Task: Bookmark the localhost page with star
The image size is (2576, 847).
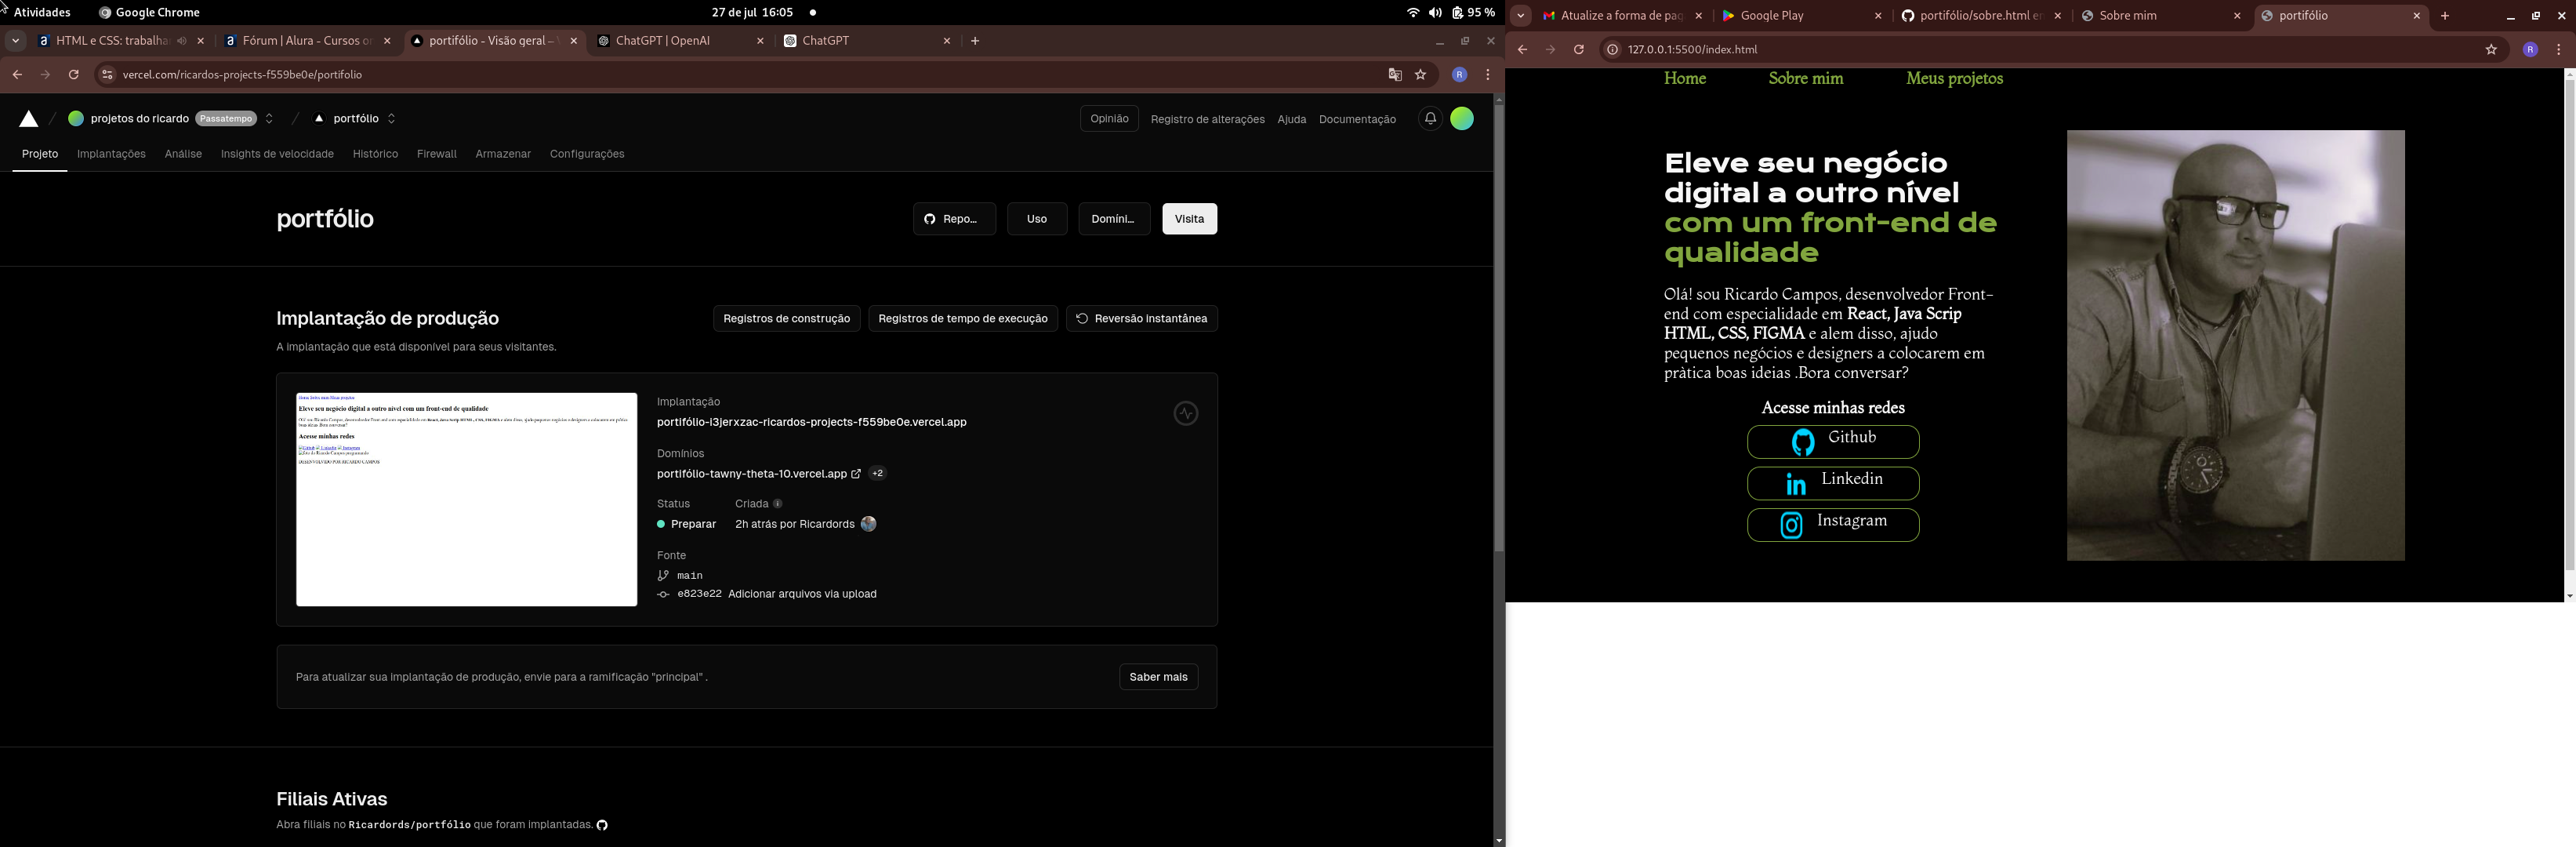Action: pyautogui.click(x=2491, y=50)
